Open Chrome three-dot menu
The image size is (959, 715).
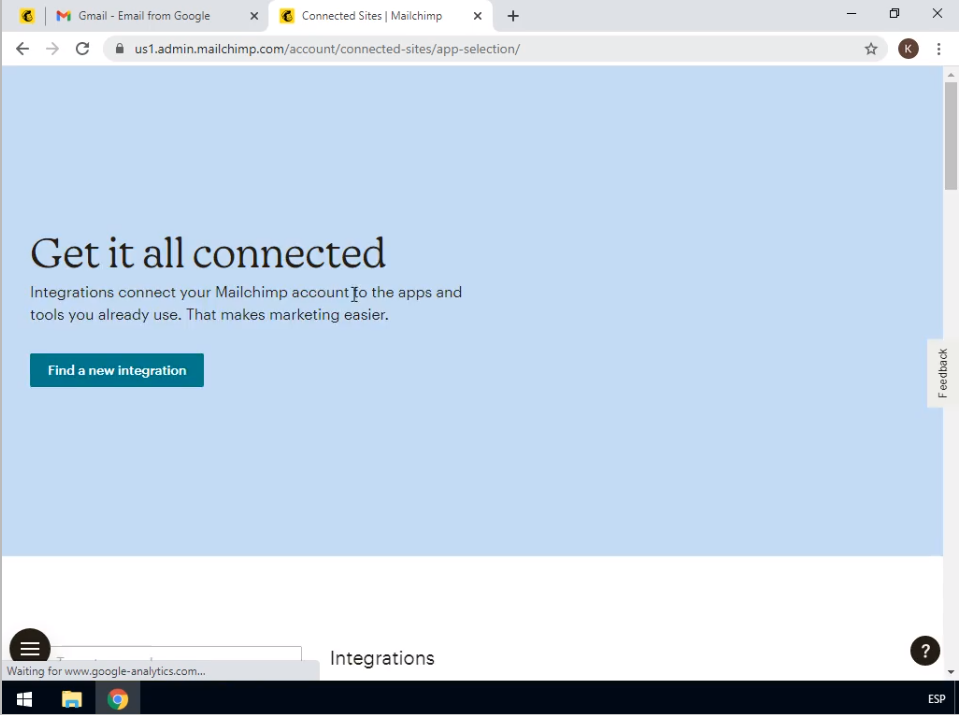(x=939, y=49)
